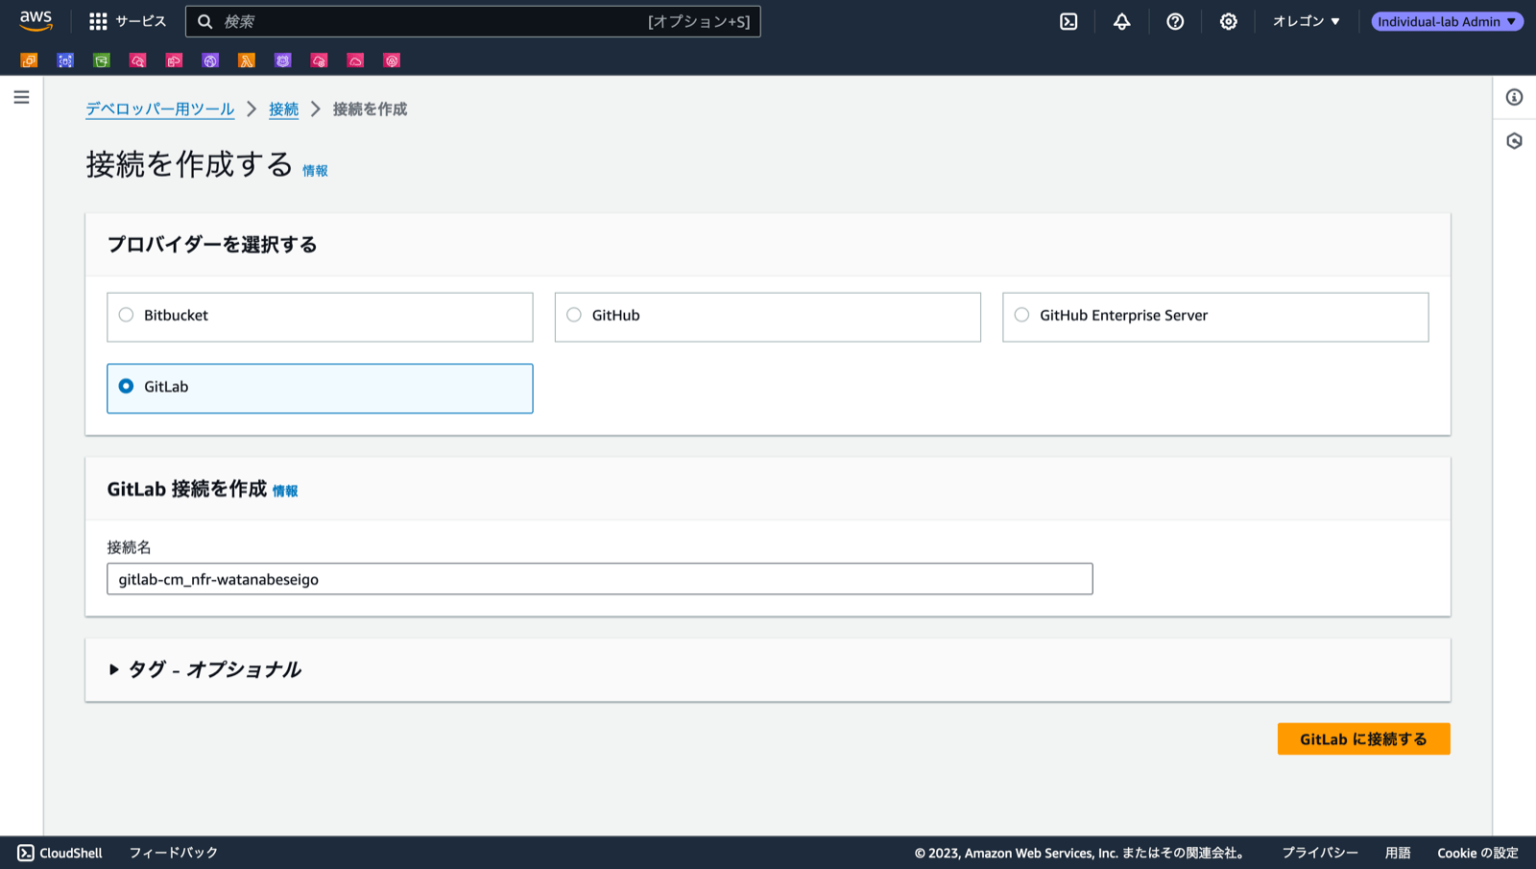Click inside the 接続名 text field
Screen dimensions: 1536x869
tap(599, 578)
